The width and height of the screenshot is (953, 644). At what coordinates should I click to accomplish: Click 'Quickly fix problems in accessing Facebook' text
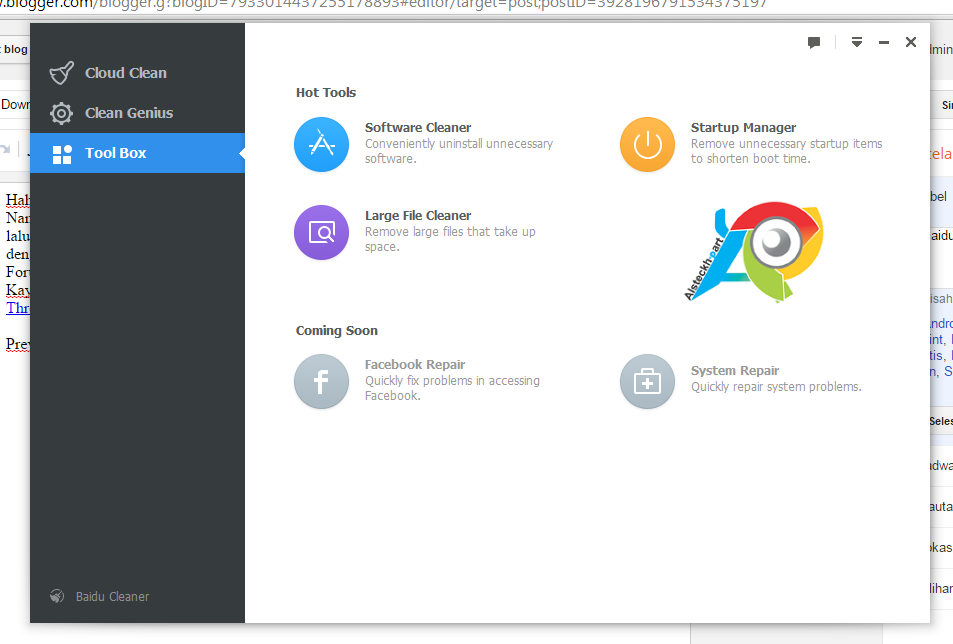point(452,388)
